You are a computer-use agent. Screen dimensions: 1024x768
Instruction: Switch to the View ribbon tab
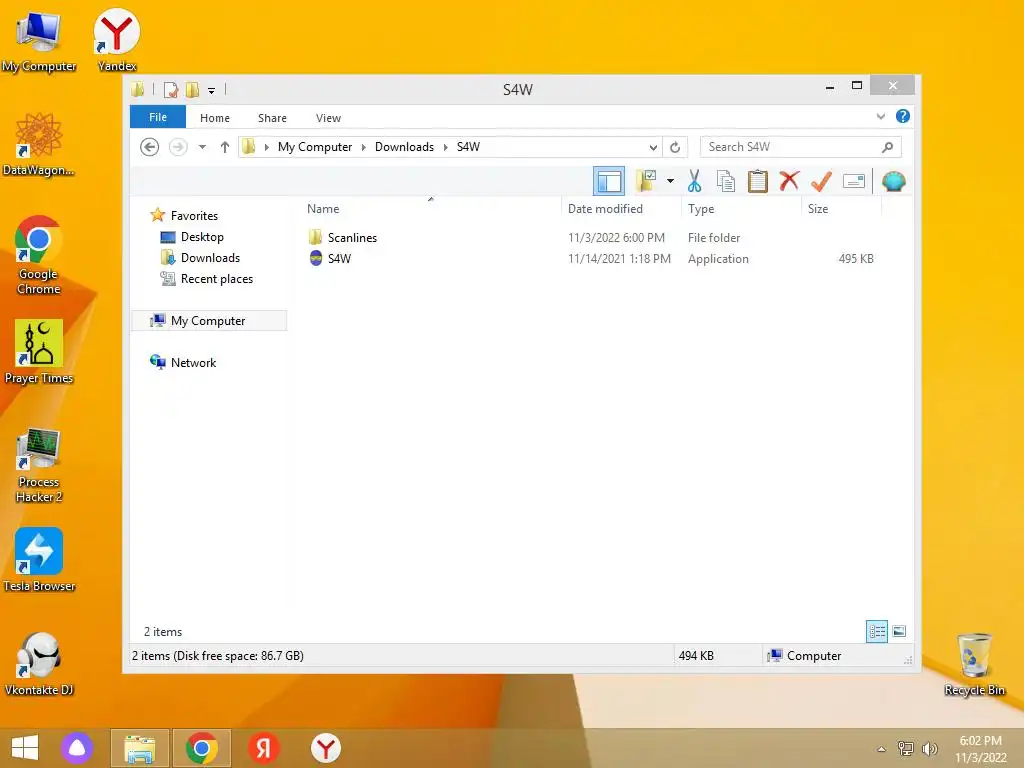pos(328,118)
